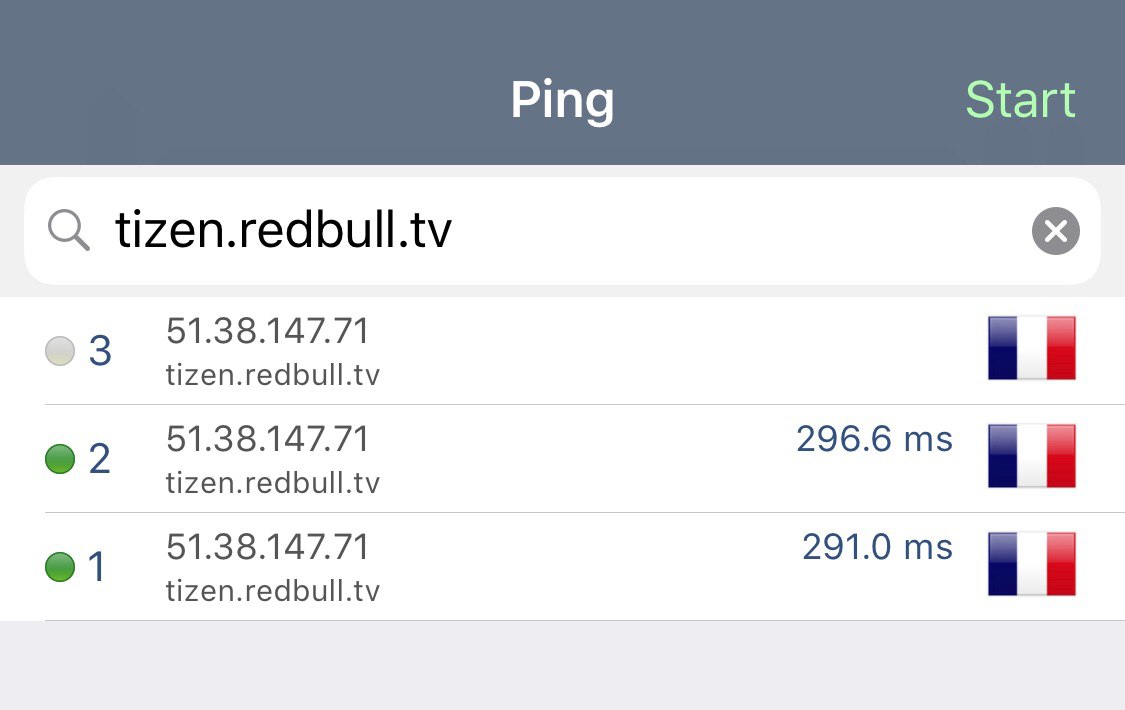Click the green status dot for ping 1
The image size is (1125, 710).
pyautogui.click(x=60, y=567)
